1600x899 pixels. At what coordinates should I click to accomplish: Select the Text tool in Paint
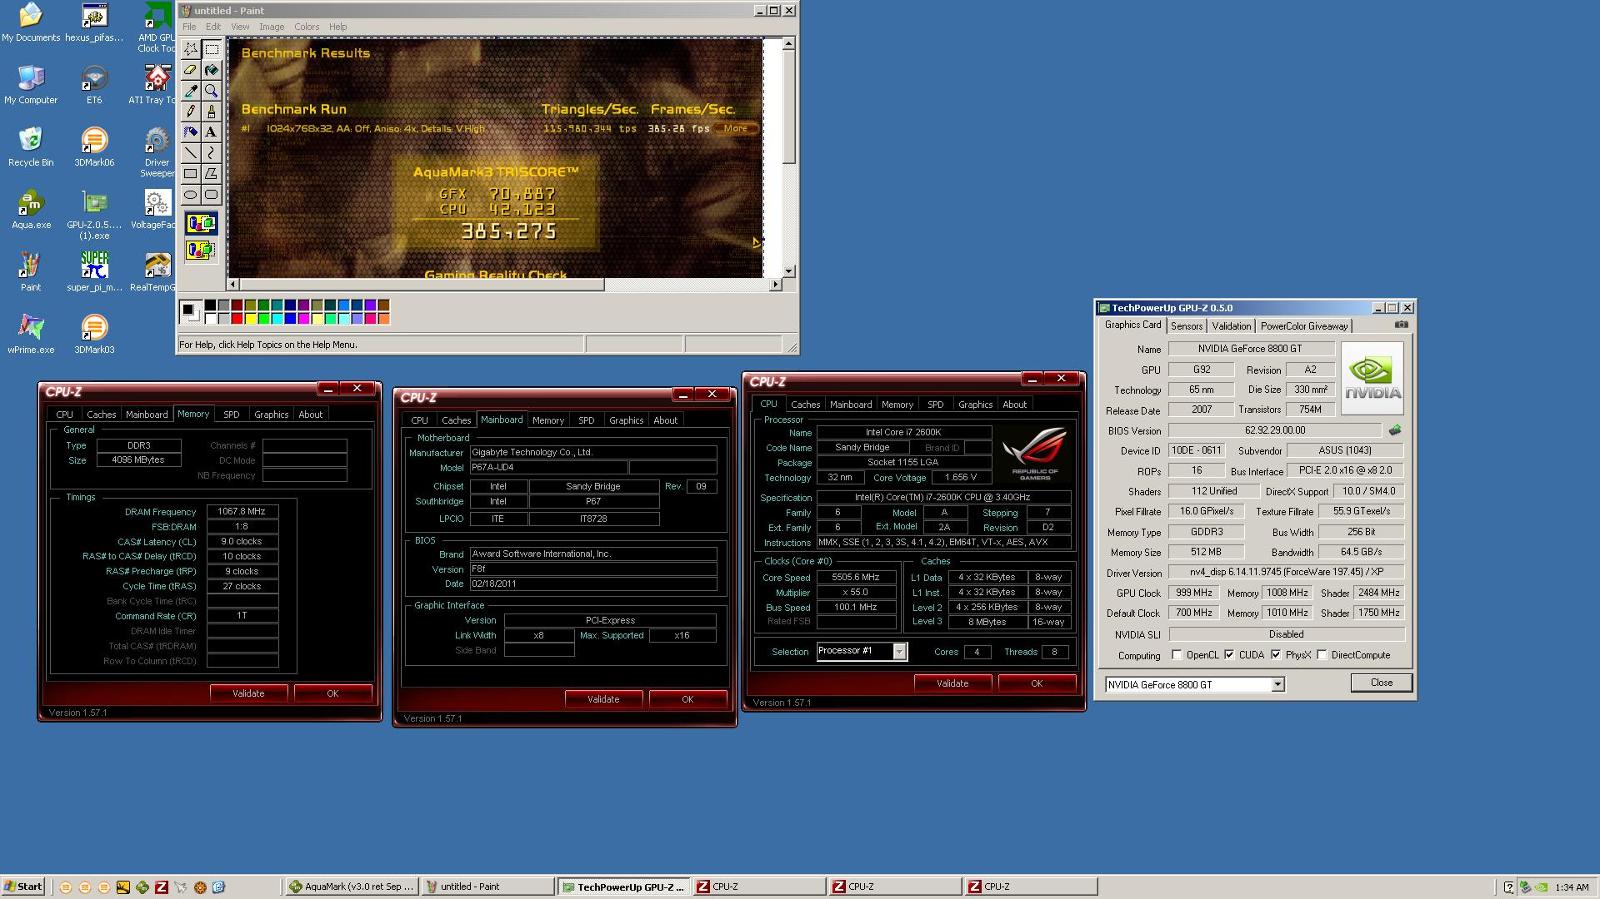[x=211, y=132]
